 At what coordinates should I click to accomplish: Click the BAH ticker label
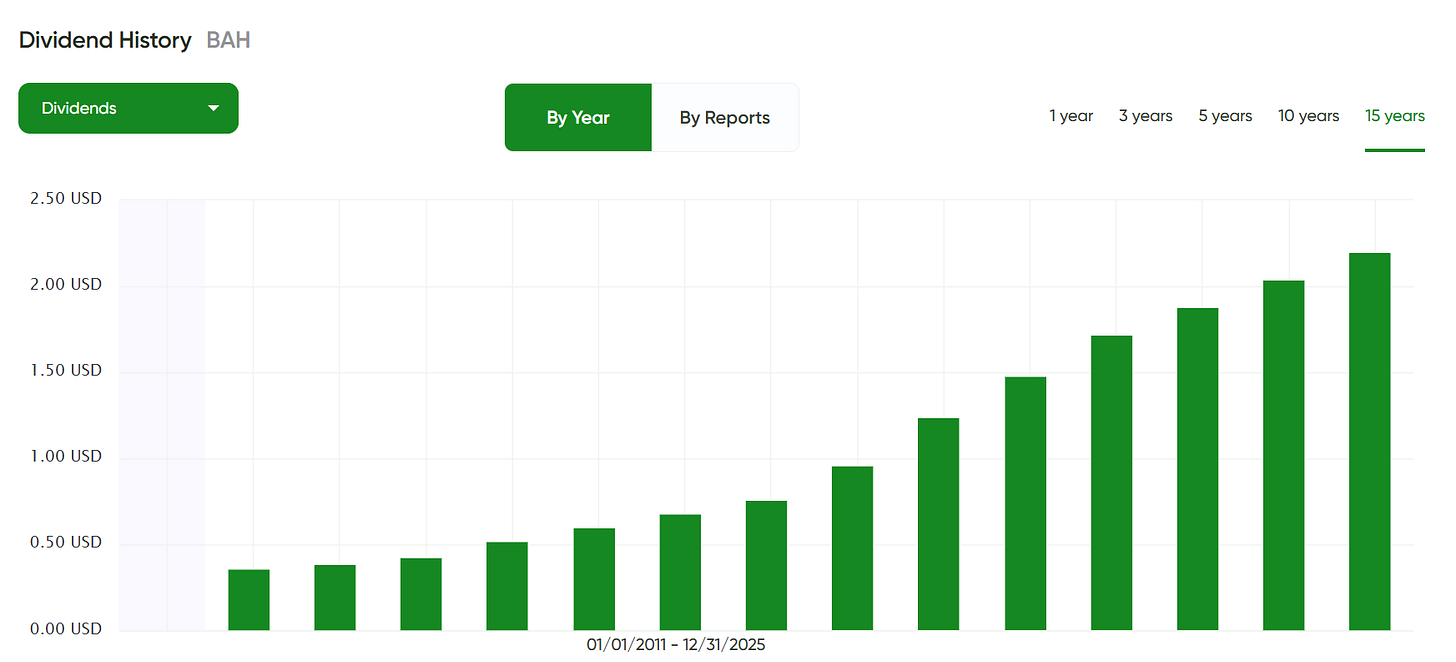click(228, 40)
